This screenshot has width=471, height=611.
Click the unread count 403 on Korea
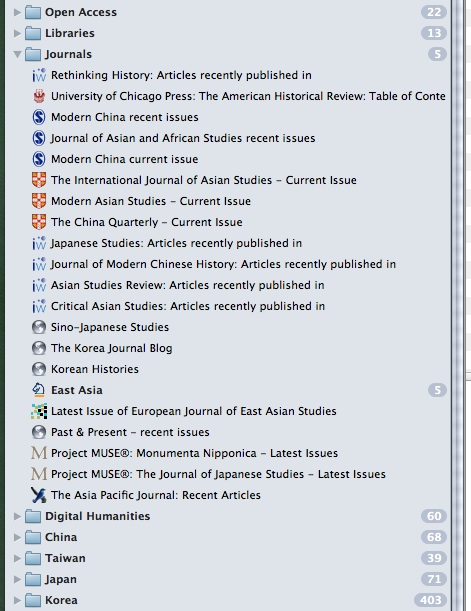pyautogui.click(x=430, y=600)
